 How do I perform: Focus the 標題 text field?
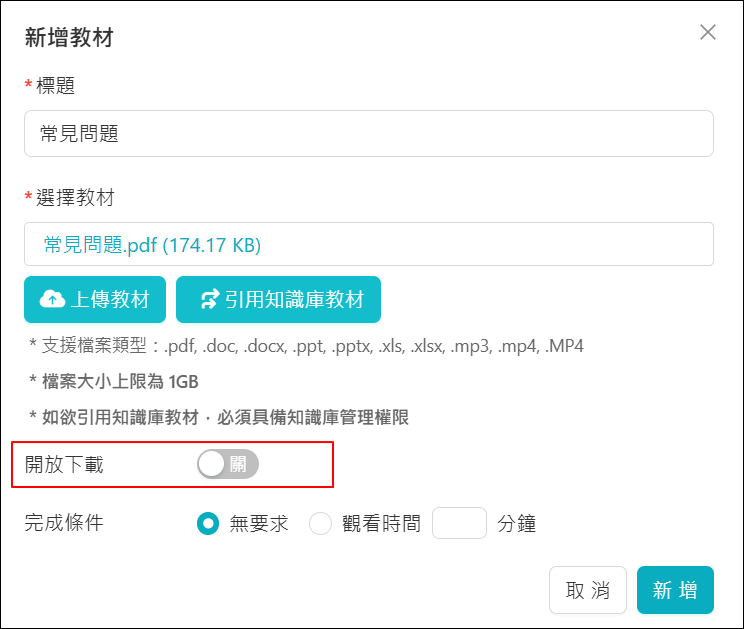pyautogui.click(x=368, y=134)
